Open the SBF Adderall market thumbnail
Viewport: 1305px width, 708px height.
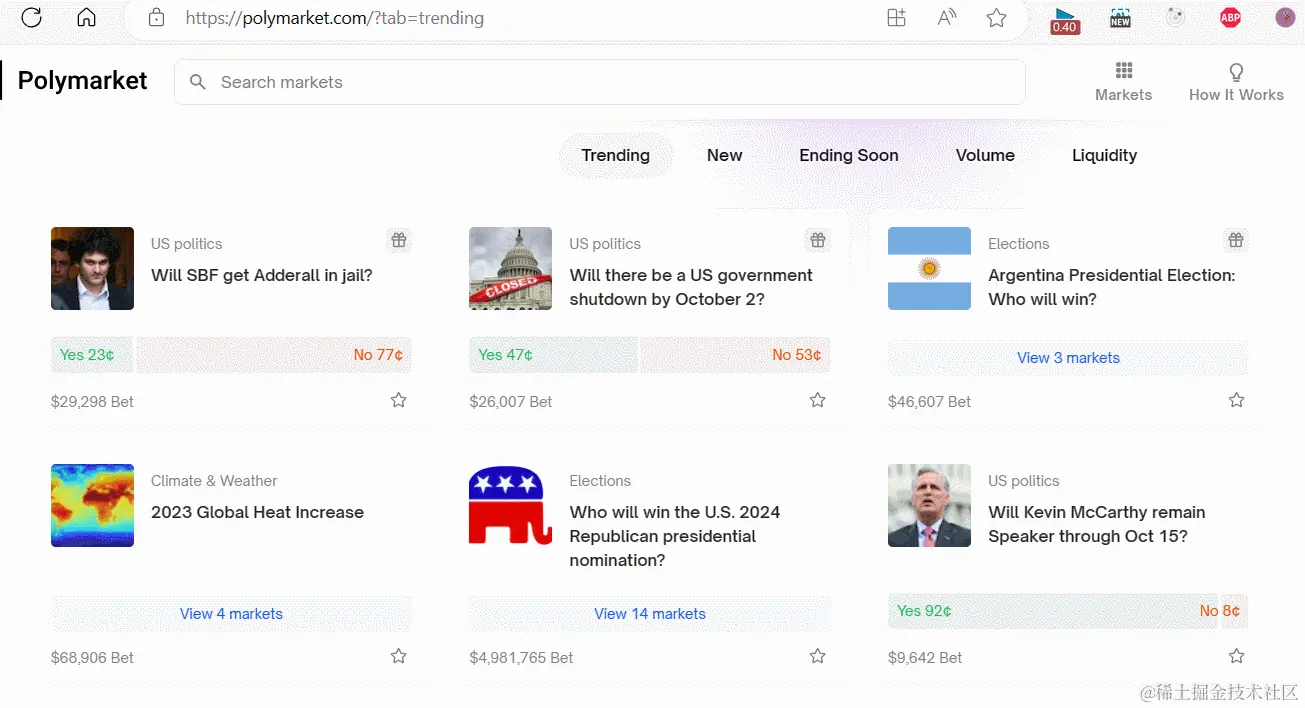click(x=92, y=268)
